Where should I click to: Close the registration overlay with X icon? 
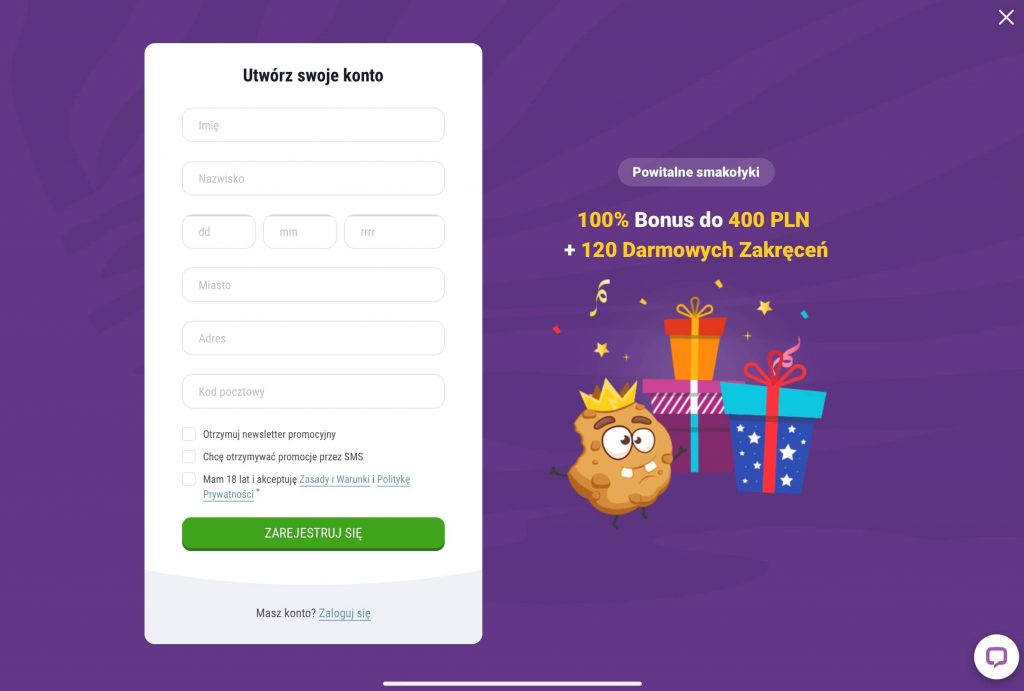tap(1006, 17)
